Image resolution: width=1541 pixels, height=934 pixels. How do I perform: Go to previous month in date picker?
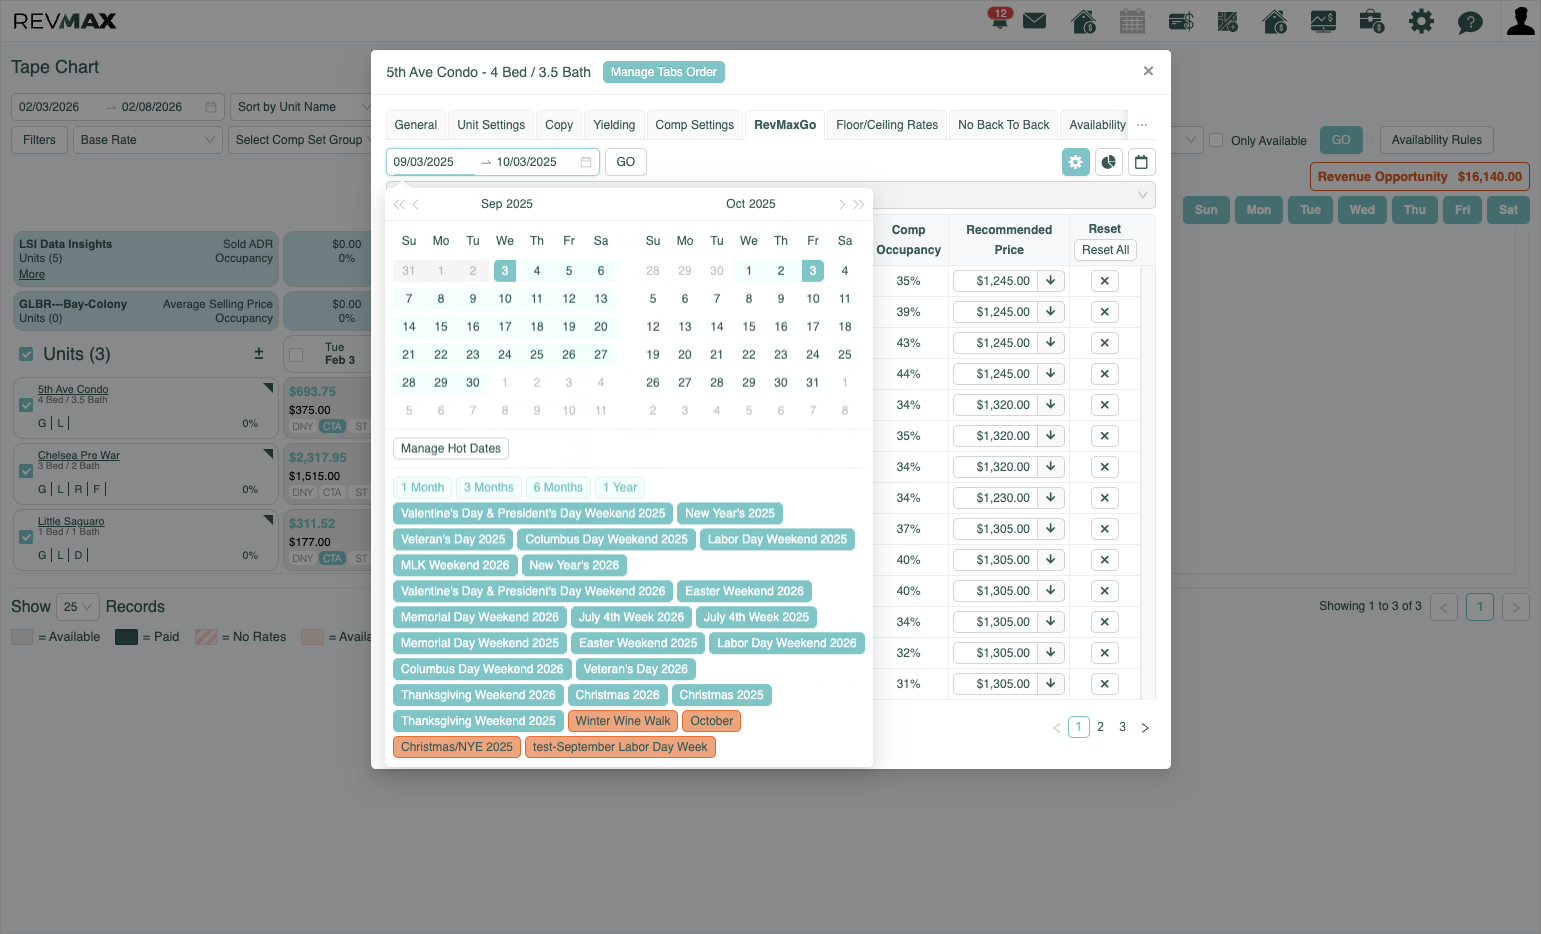416,204
